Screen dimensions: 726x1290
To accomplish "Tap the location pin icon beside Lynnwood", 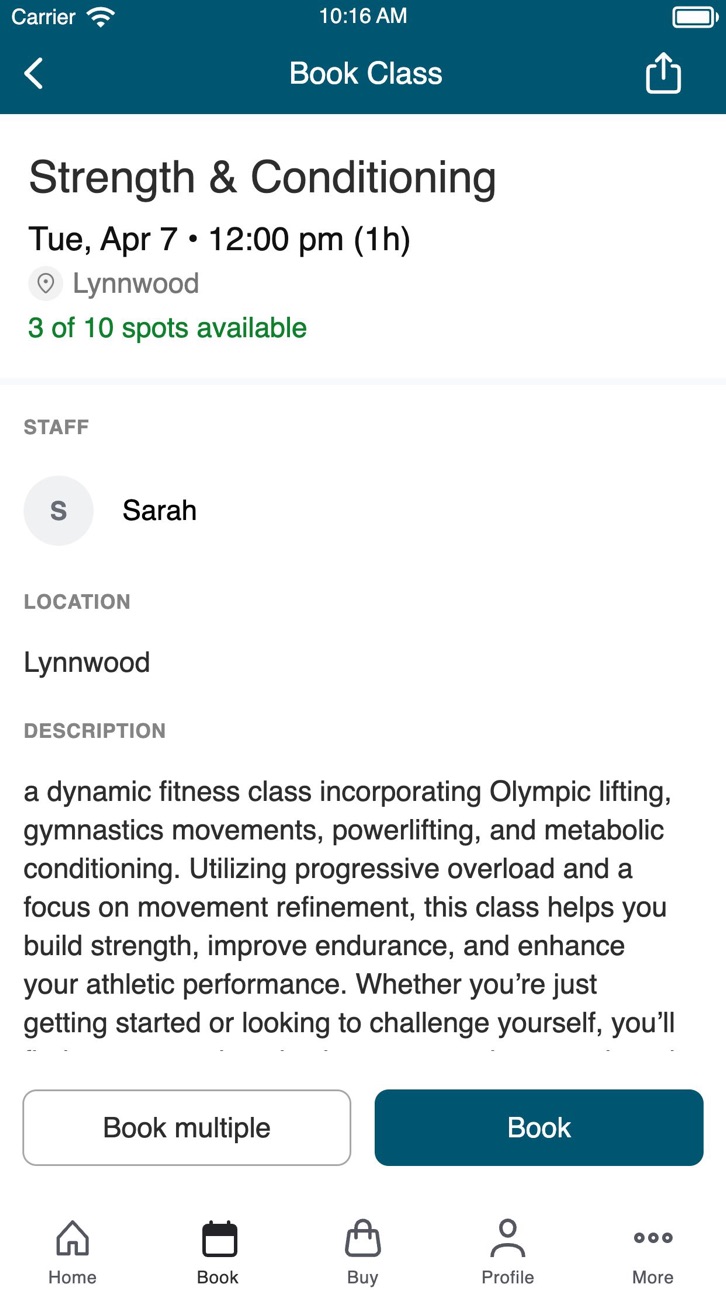I will tap(44, 284).
